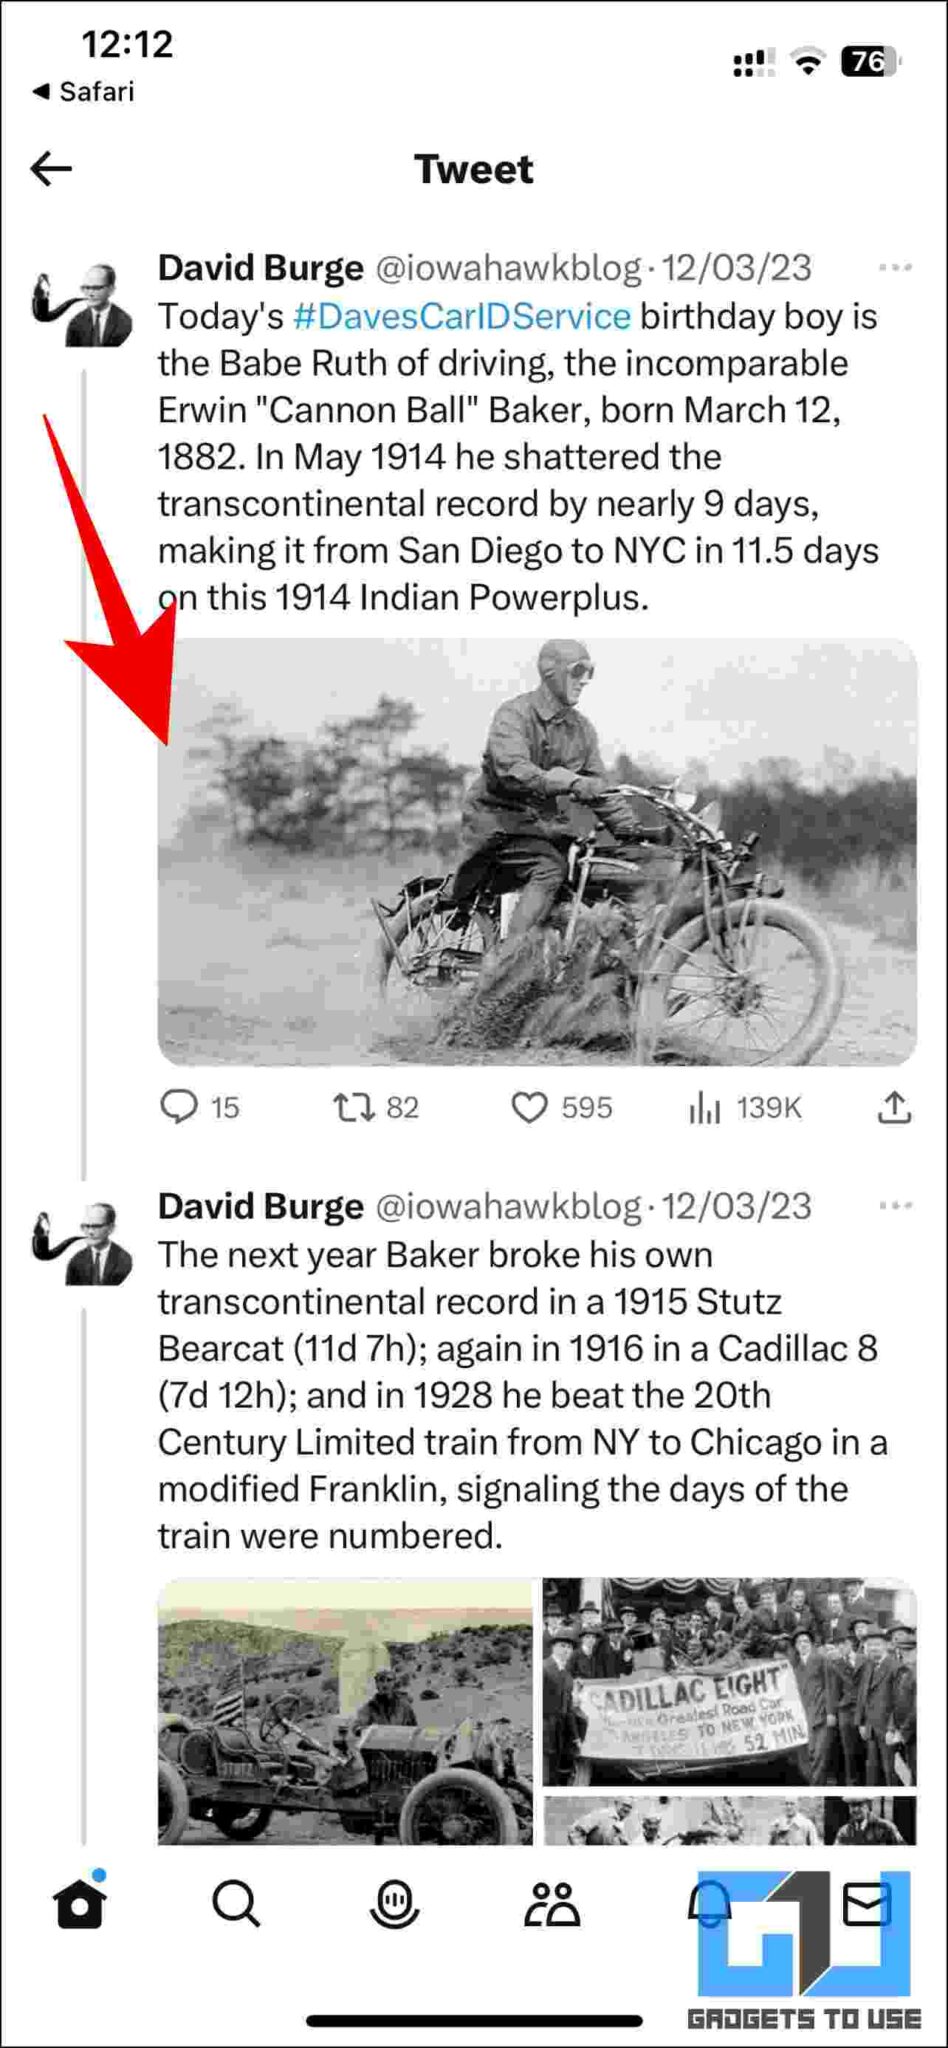Open the three-dot menu on second tweet
The height and width of the screenshot is (2048, 948).
pos(896,1205)
